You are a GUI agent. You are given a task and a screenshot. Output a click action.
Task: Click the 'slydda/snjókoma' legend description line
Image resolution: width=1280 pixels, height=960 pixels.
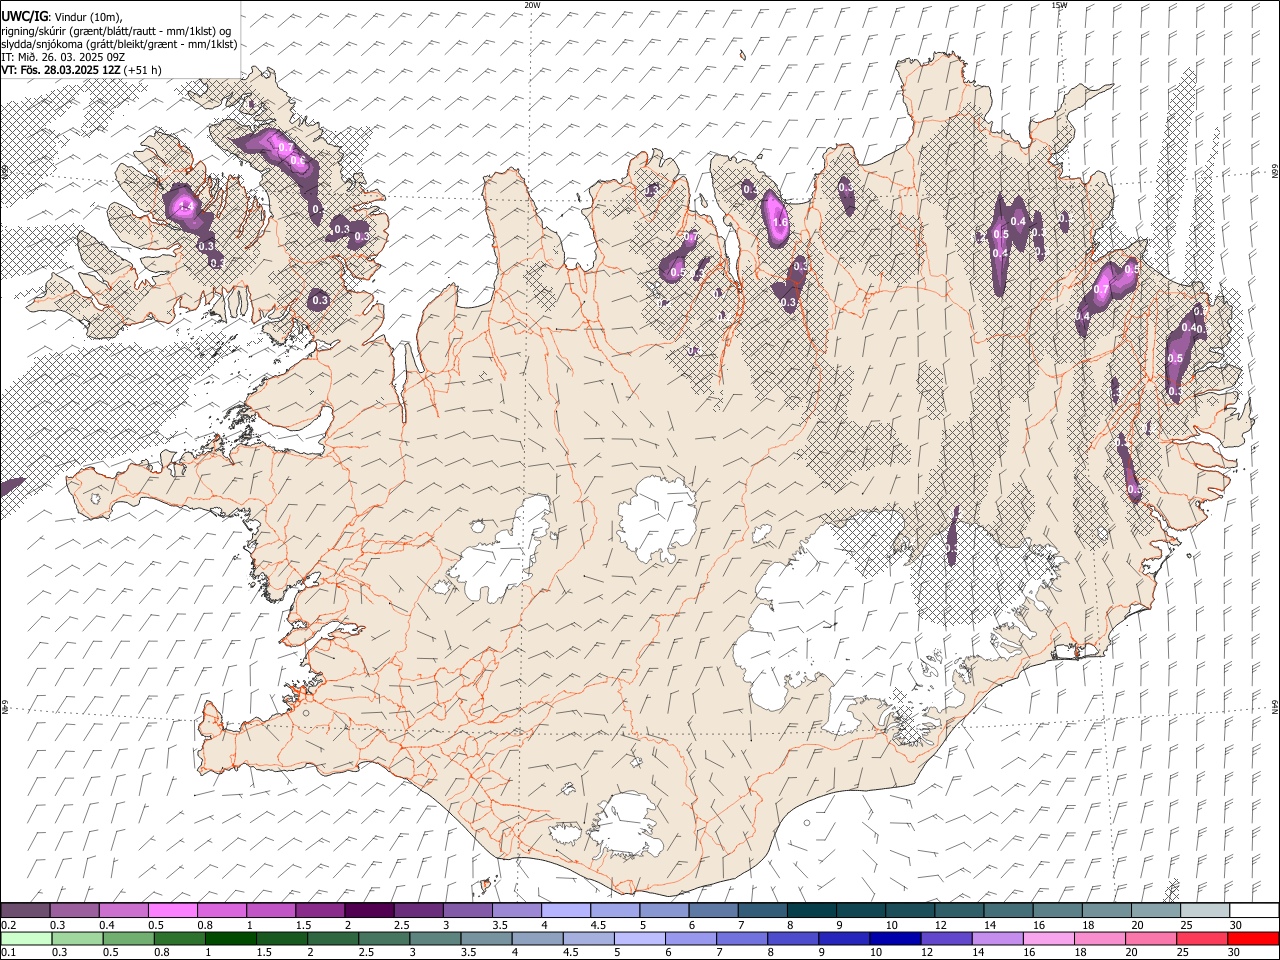[119, 44]
